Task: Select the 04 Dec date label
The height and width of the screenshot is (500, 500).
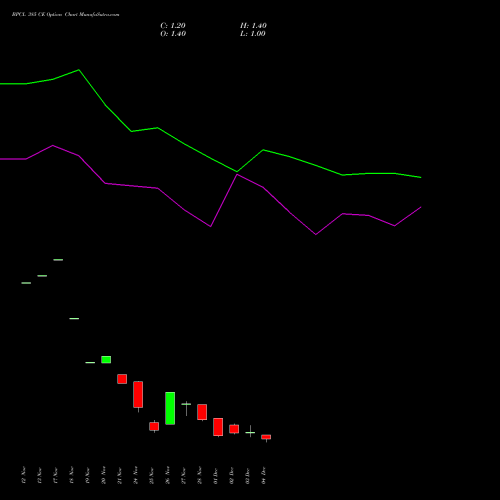Action: (x=264, y=475)
